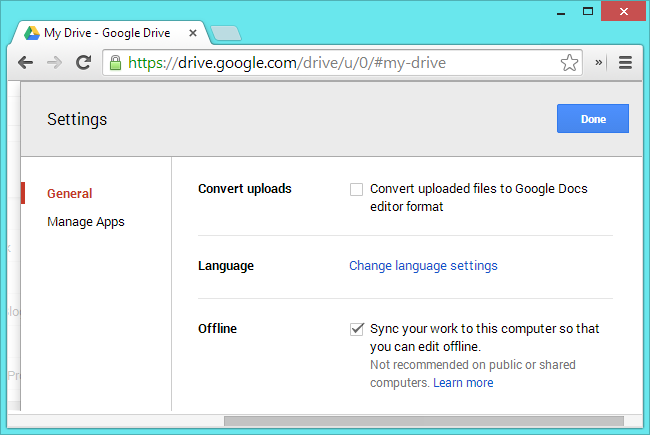Viewport: 650px width, 435px height.
Task: Open the Chrome hamburger menu
Action: [x=626, y=62]
